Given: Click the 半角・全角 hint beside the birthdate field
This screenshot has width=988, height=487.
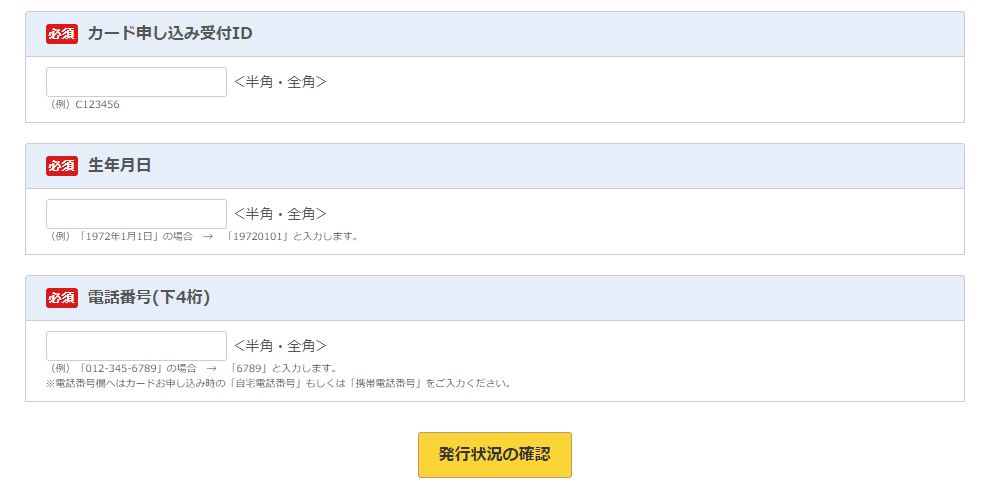Looking at the screenshot, I should point(281,214).
